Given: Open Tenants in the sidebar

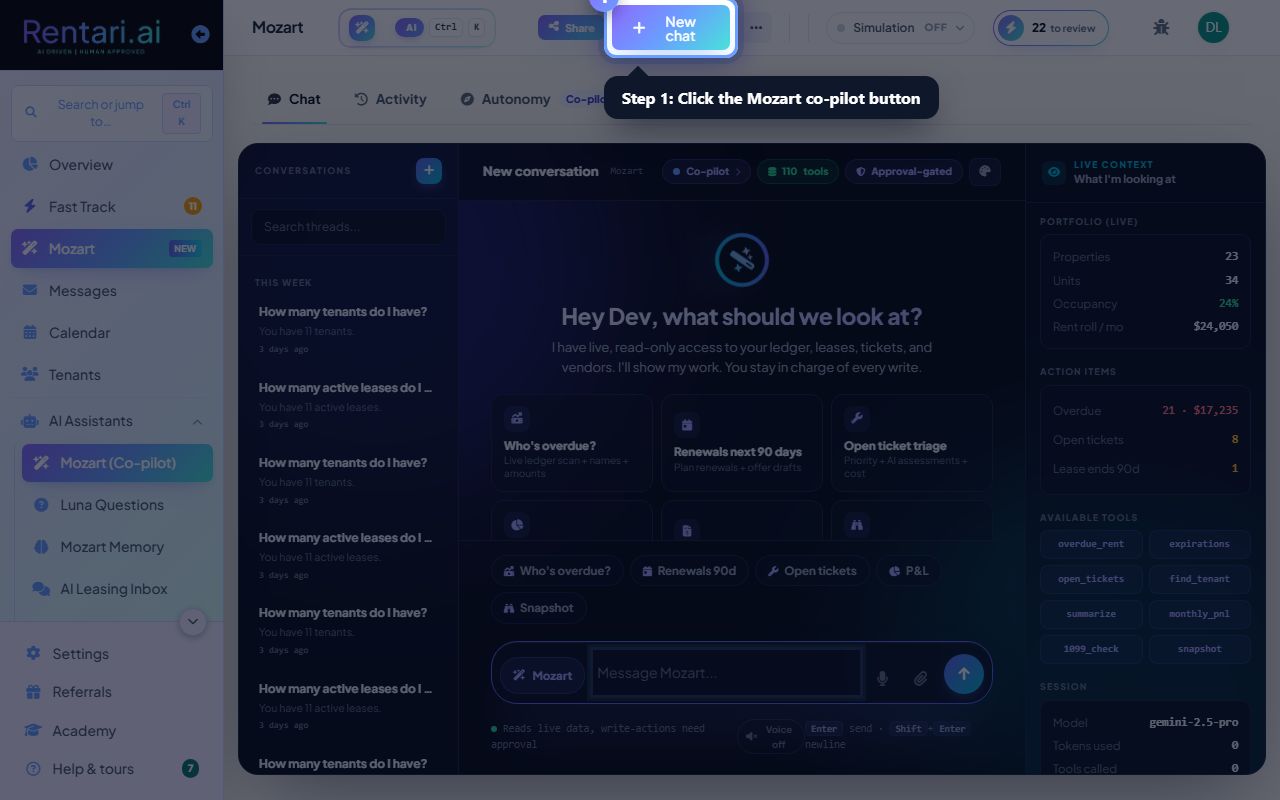Looking at the screenshot, I should point(112,375).
